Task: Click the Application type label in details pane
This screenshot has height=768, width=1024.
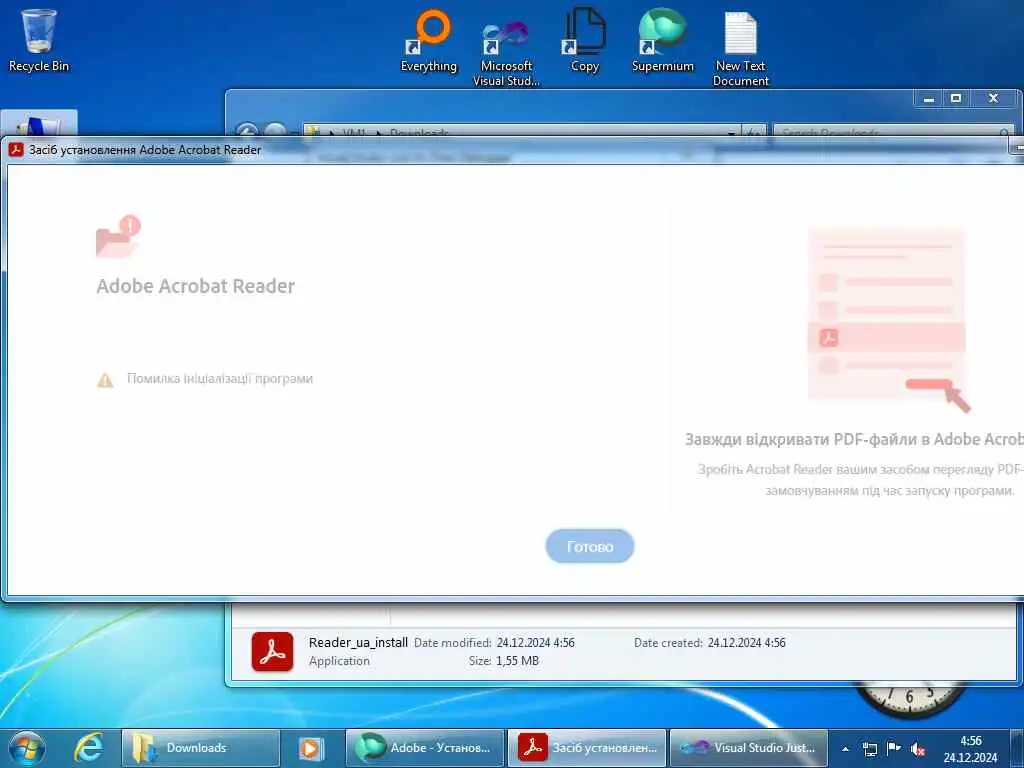Action: pyautogui.click(x=339, y=661)
